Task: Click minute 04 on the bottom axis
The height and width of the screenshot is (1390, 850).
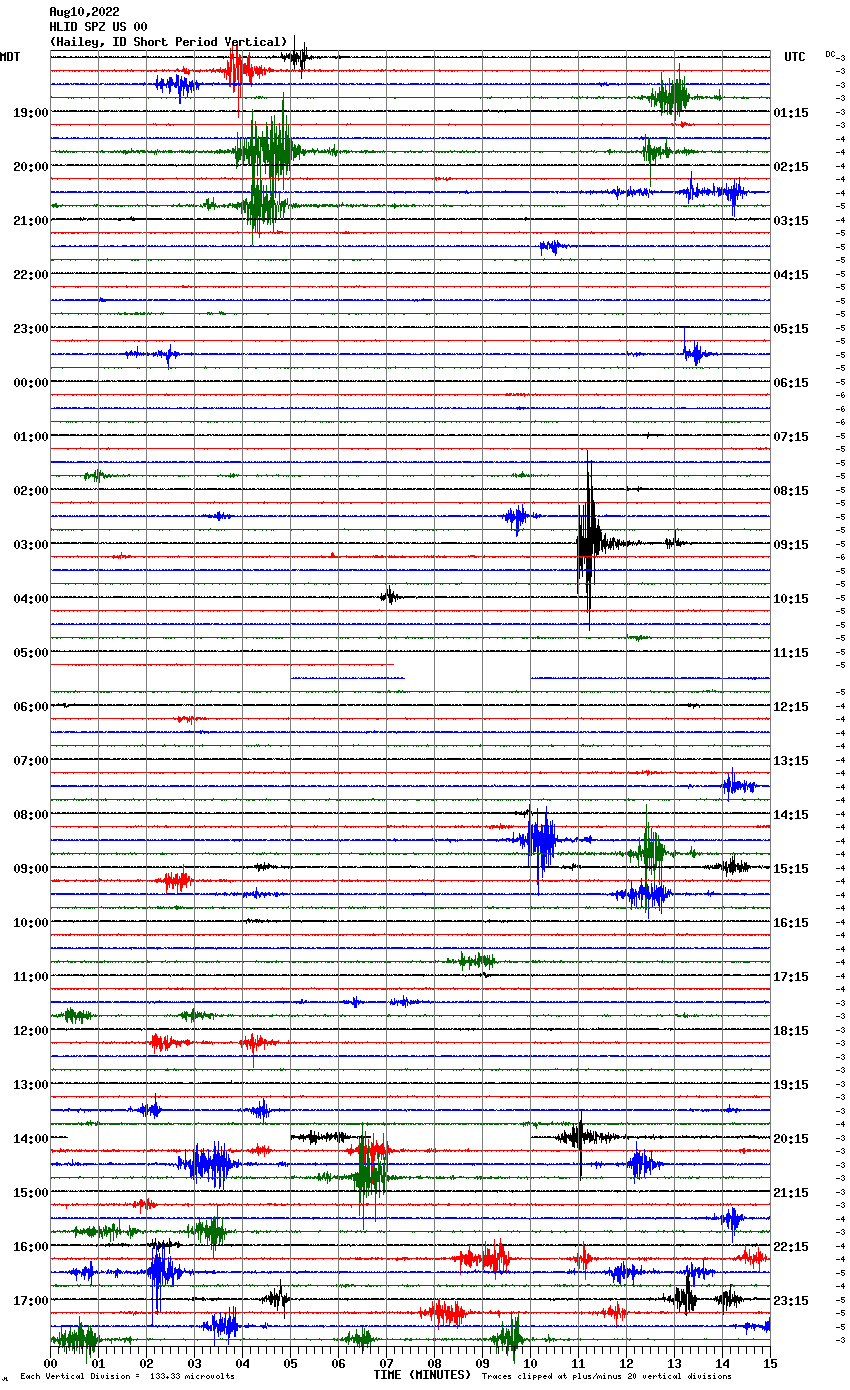Action: coord(242,1363)
